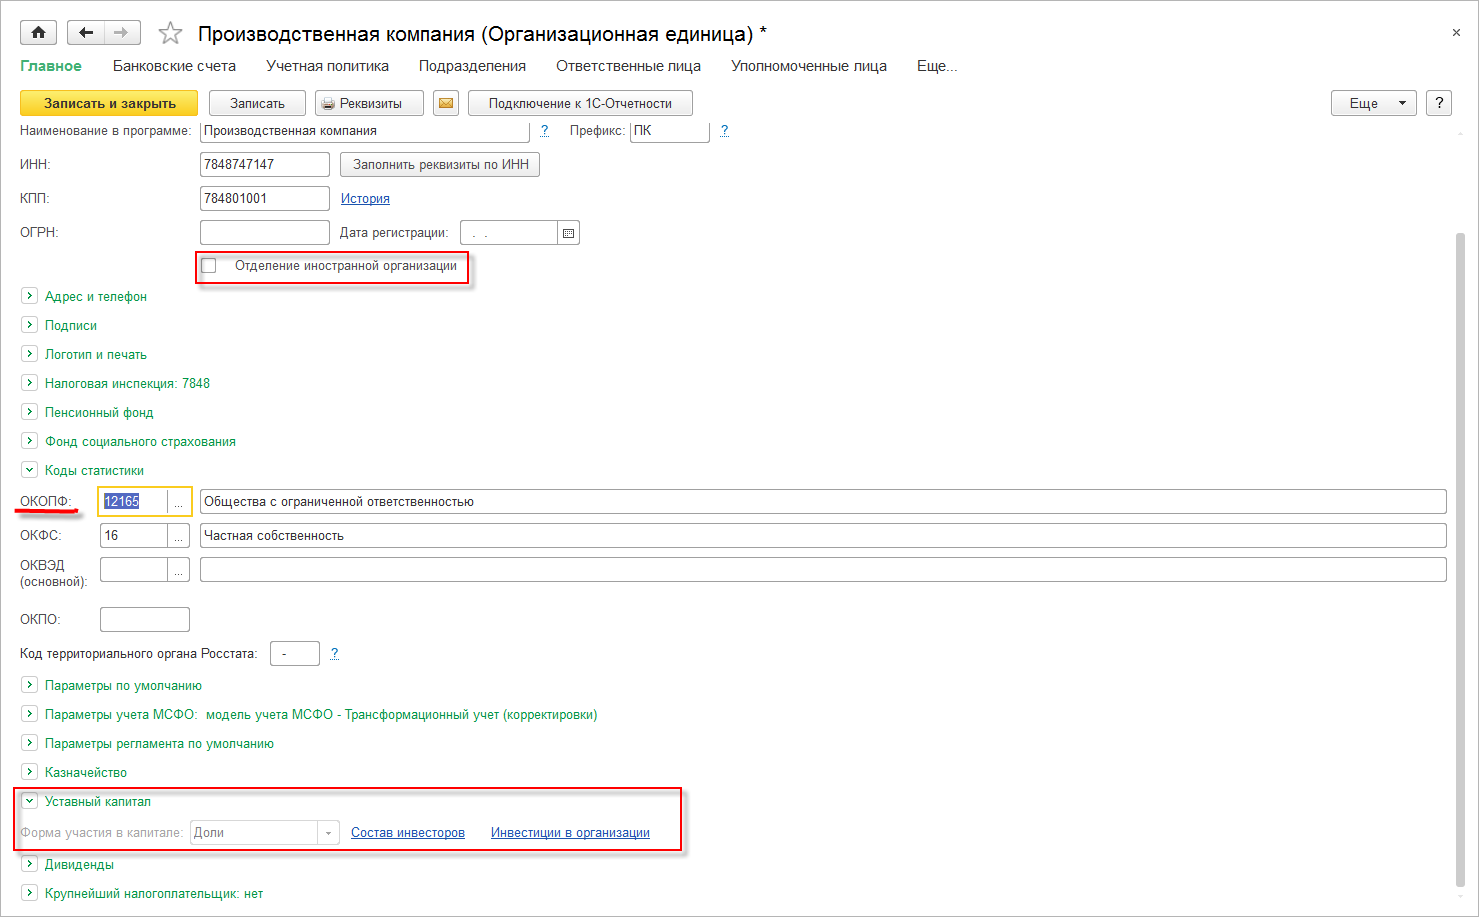Go to the home page icon

[x=38, y=33]
